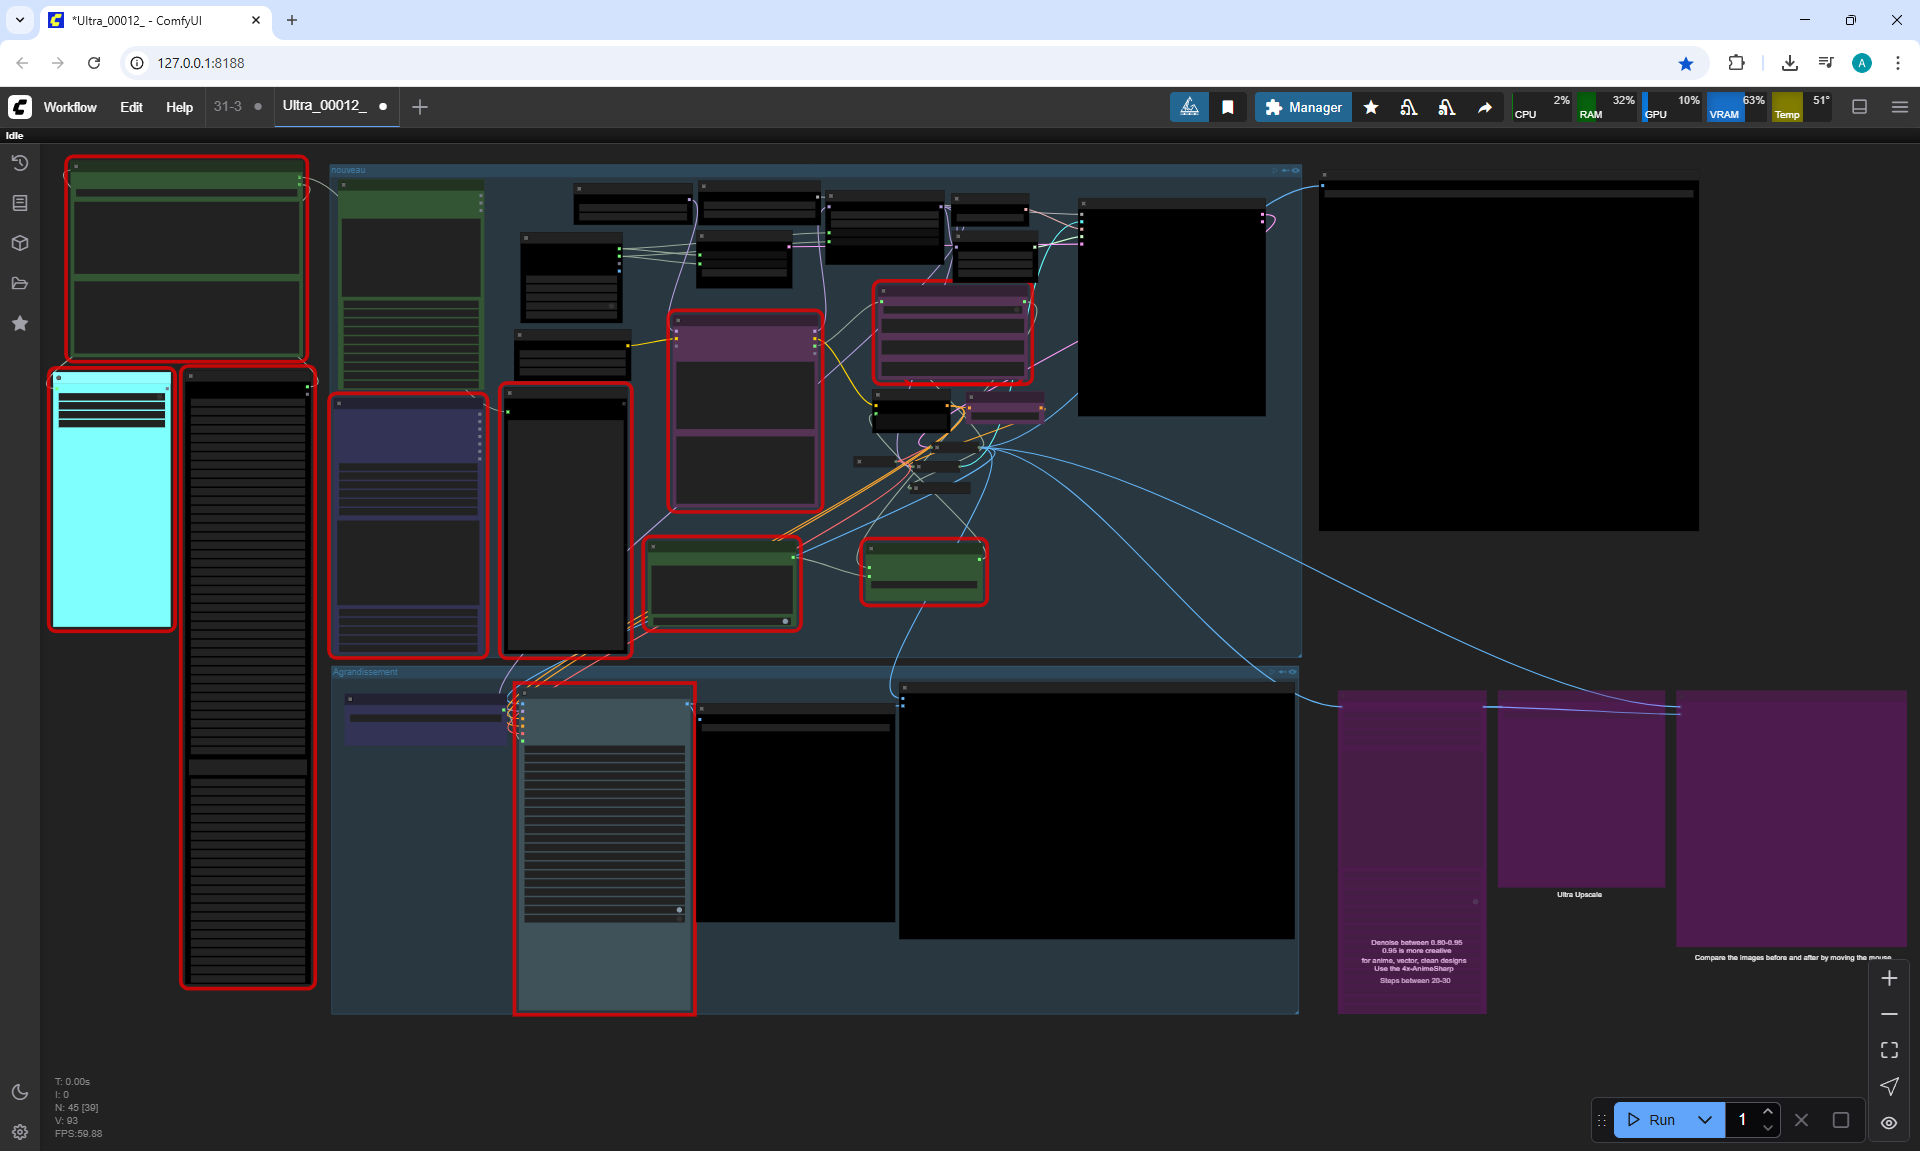
Task: Open the workflows folder sidebar icon
Action: (19, 283)
